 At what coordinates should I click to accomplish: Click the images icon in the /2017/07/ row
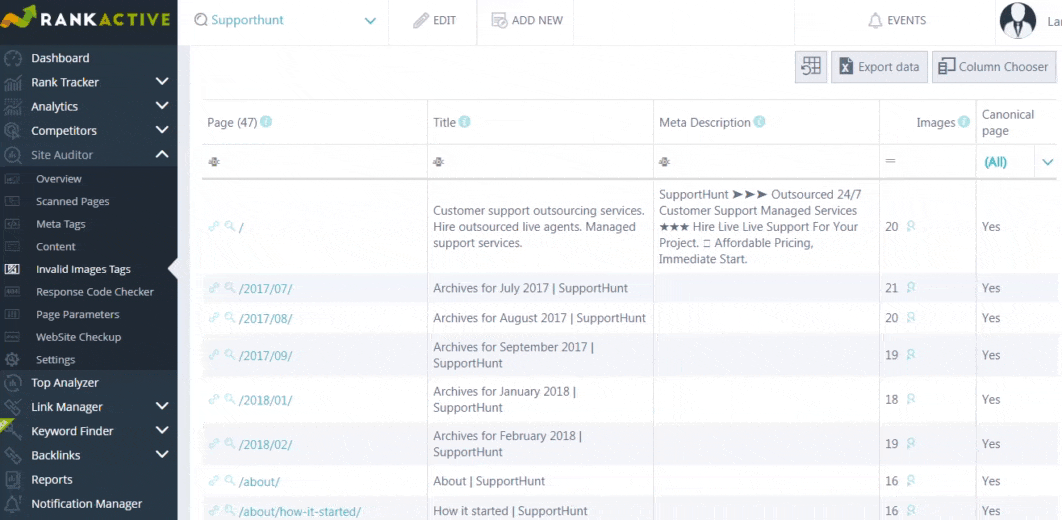click(x=911, y=288)
